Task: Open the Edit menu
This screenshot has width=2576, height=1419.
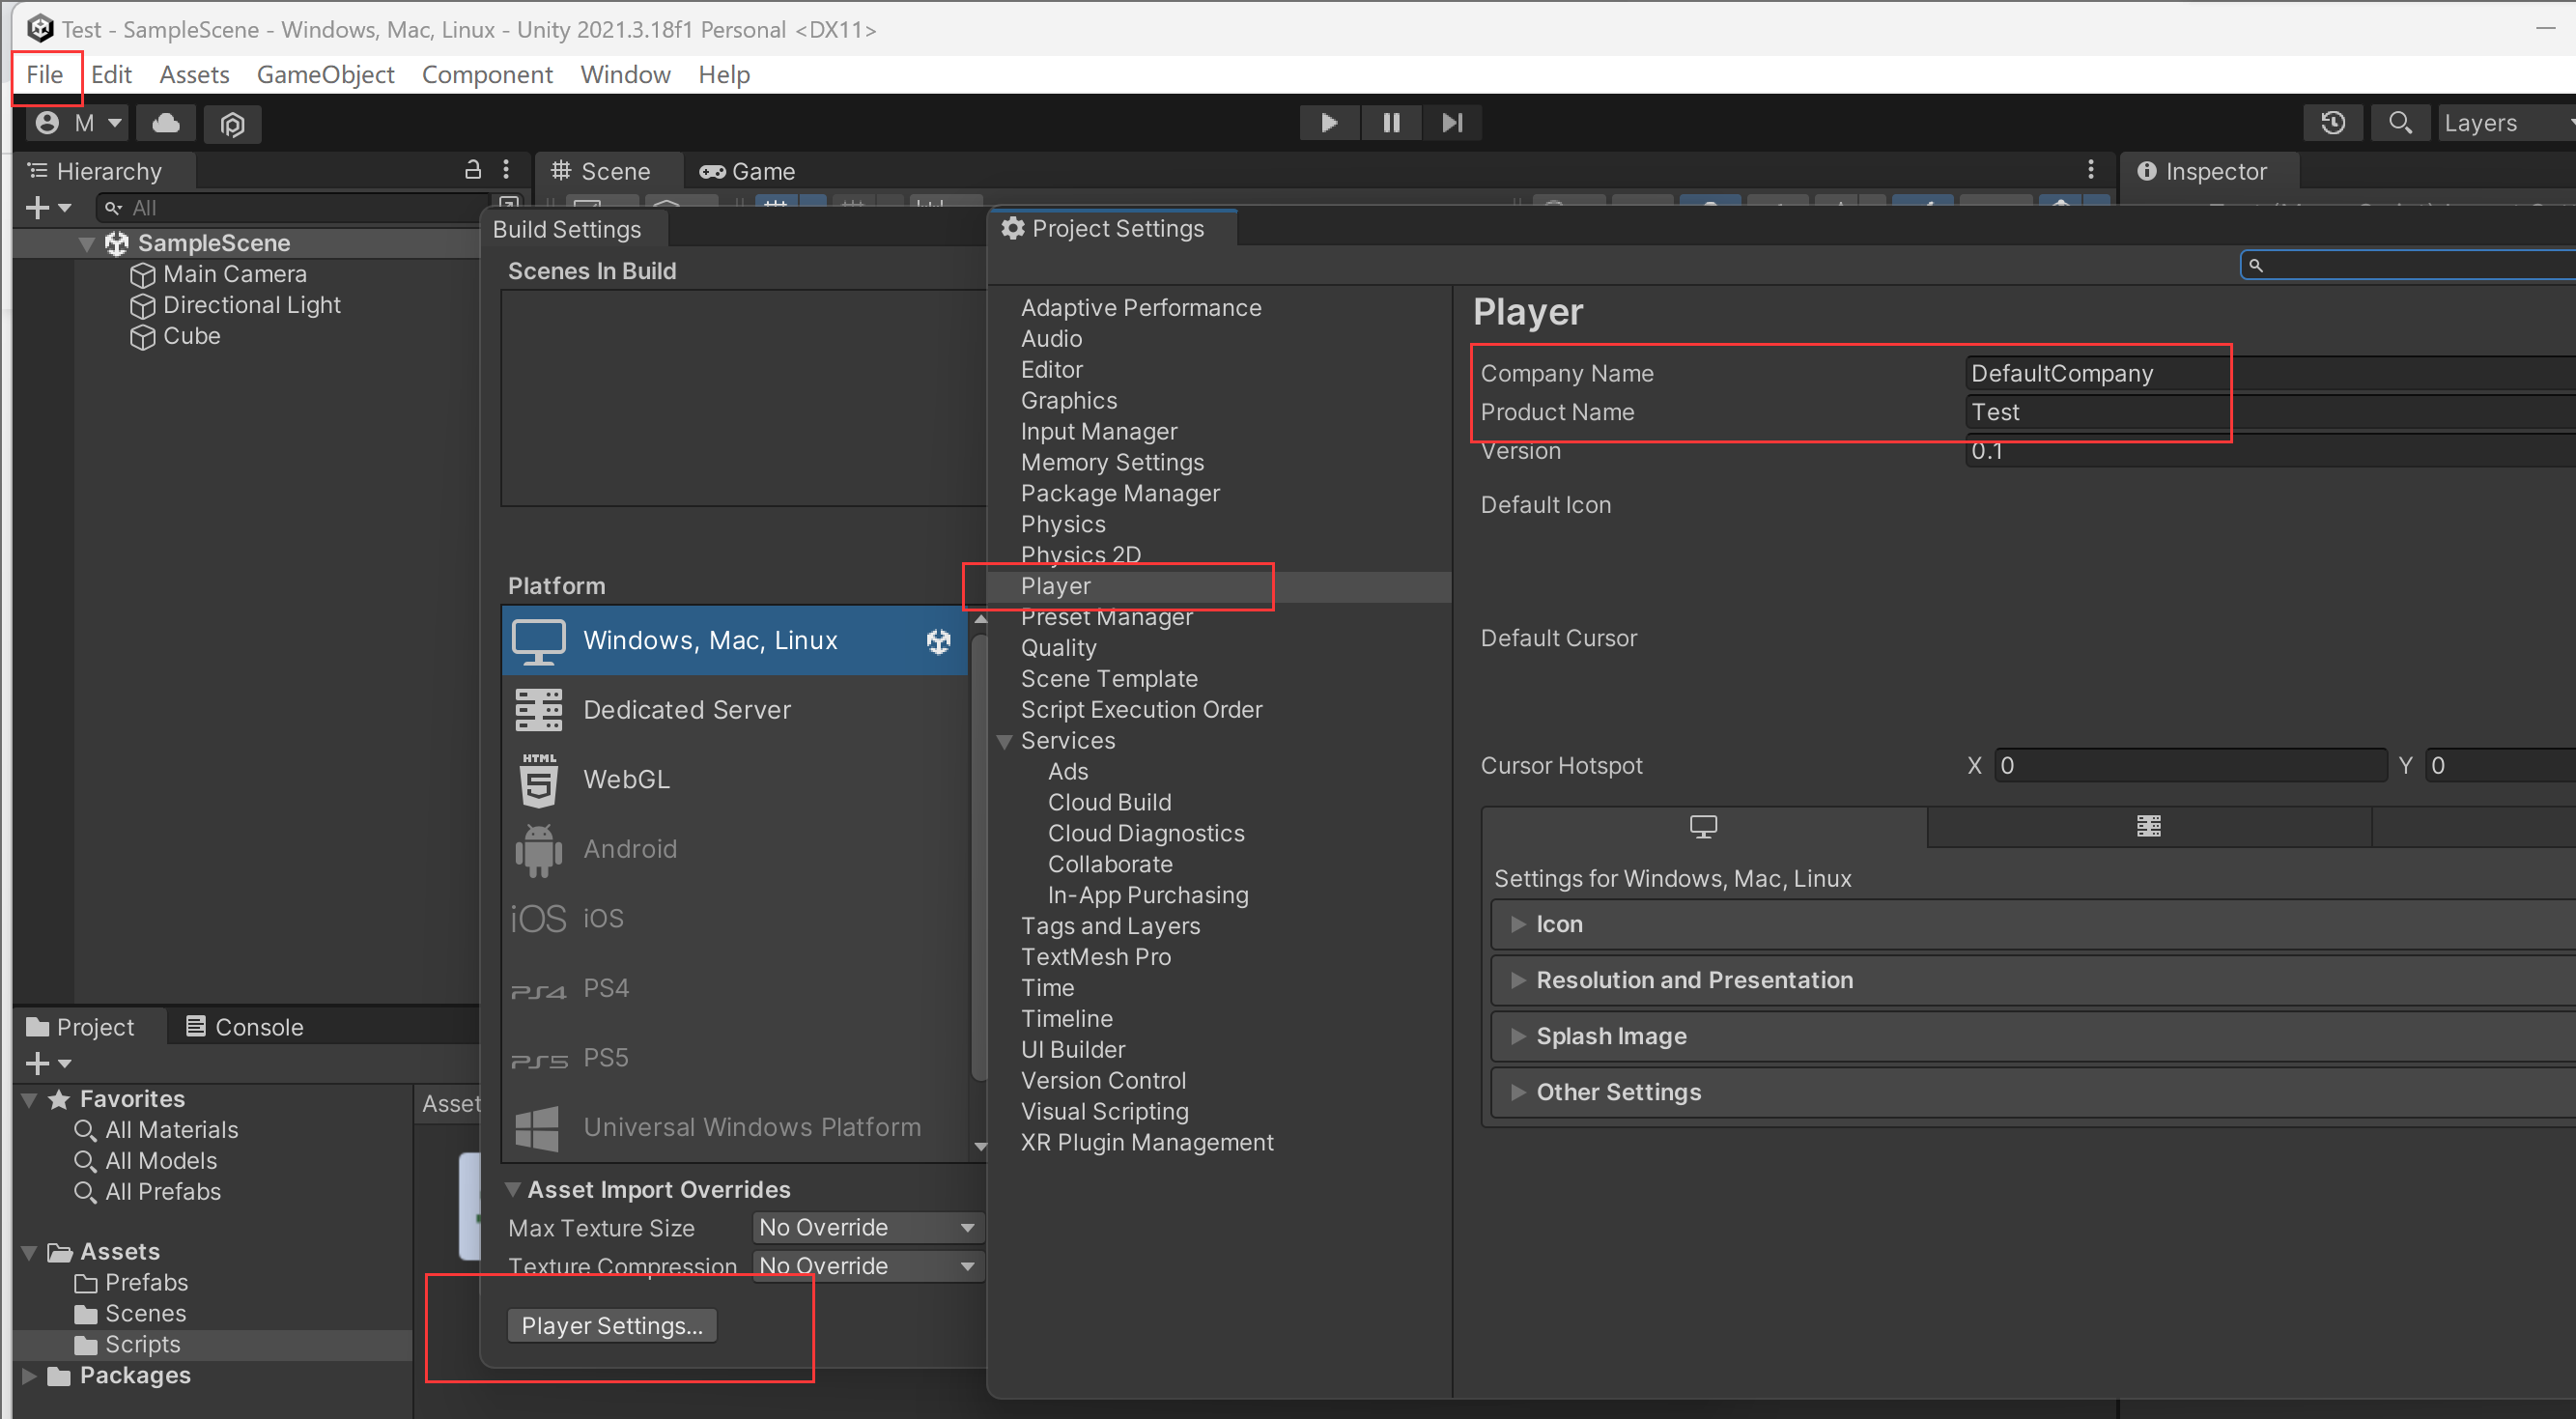Action: [x=111, y=74]
